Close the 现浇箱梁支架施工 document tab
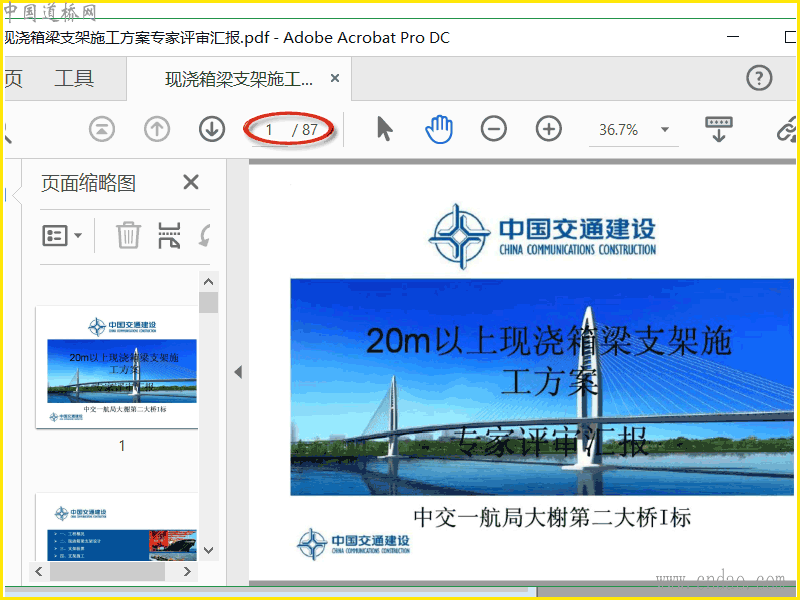This screenshot has width=800, height=600. [x=335, y=78]
